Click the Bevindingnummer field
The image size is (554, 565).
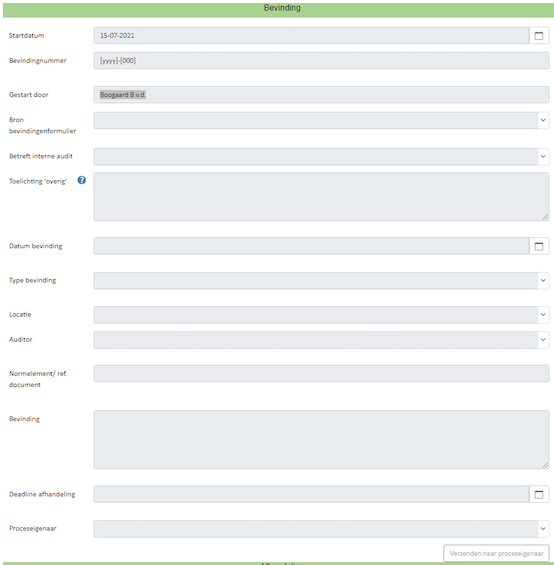click(x=321, y=61)
